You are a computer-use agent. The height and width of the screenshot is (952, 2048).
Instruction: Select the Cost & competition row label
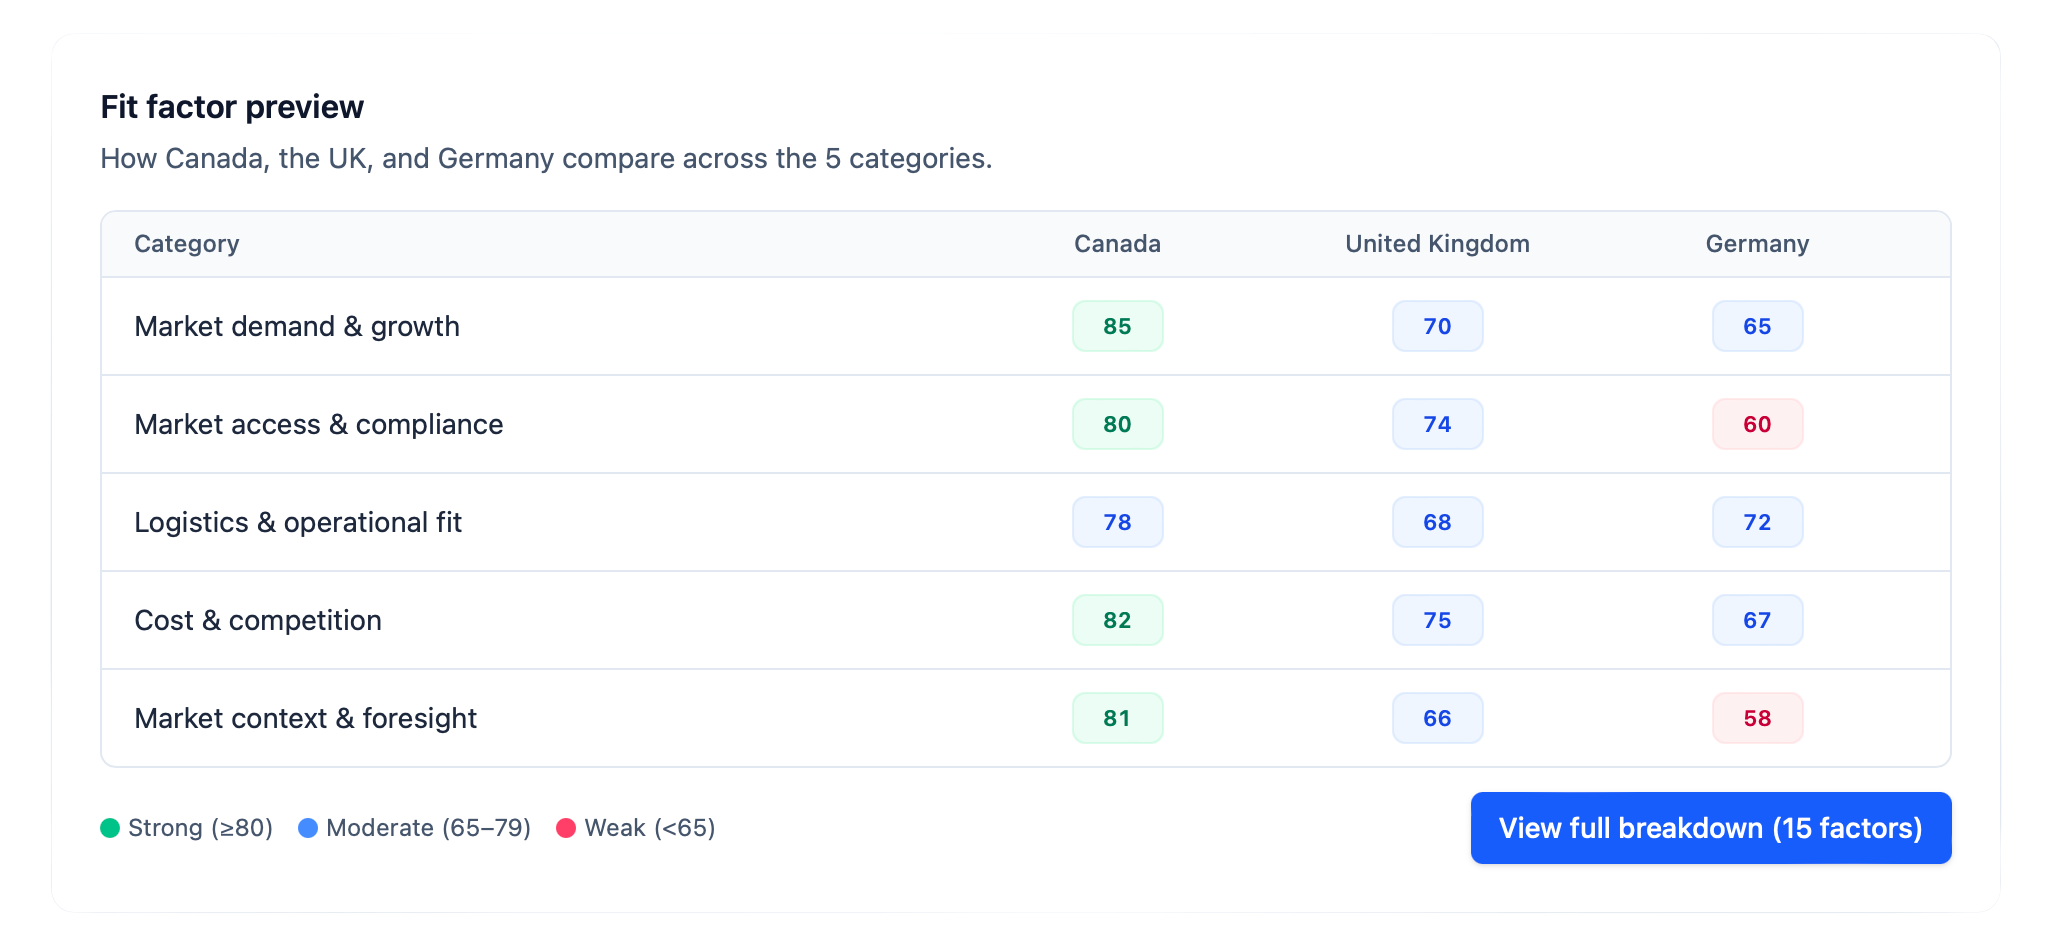[258, 620]
